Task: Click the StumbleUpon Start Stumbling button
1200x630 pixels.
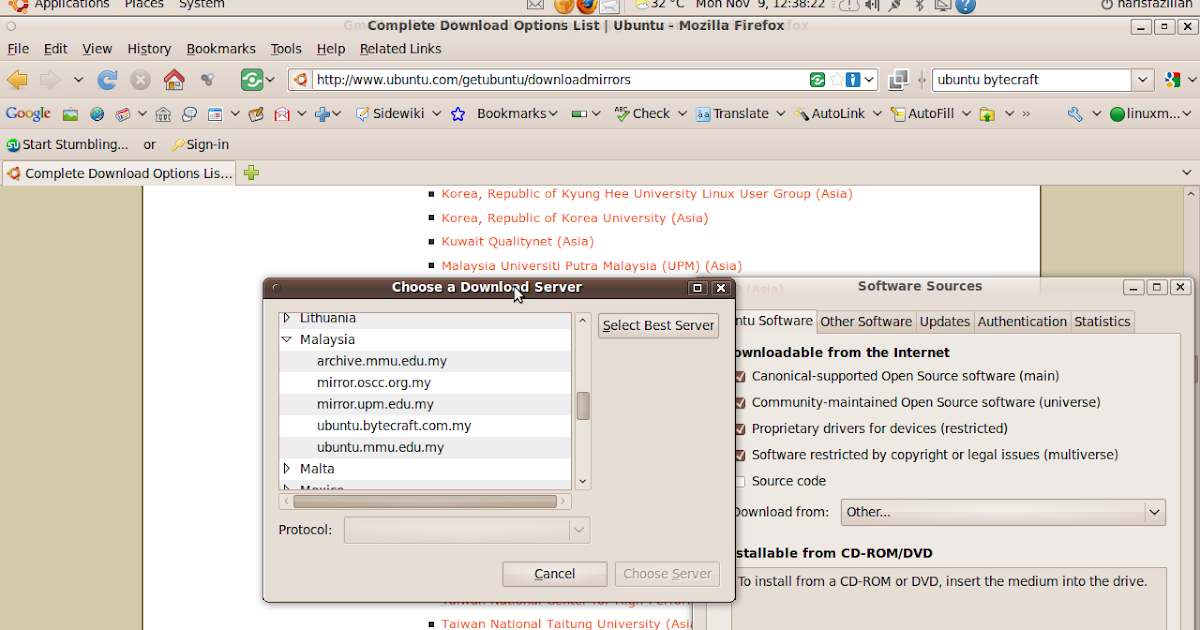Action: click(67, 145)
